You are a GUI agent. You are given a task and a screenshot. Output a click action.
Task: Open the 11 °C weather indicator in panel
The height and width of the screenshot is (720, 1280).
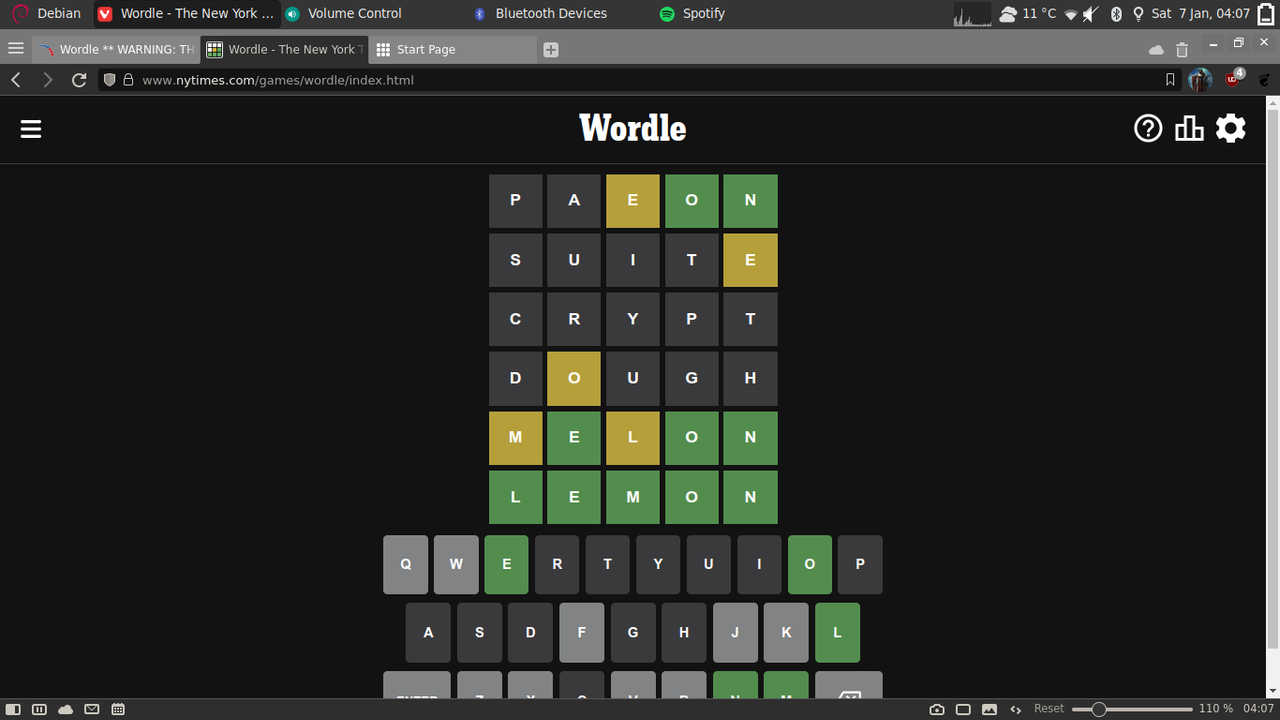(1027, 13)
